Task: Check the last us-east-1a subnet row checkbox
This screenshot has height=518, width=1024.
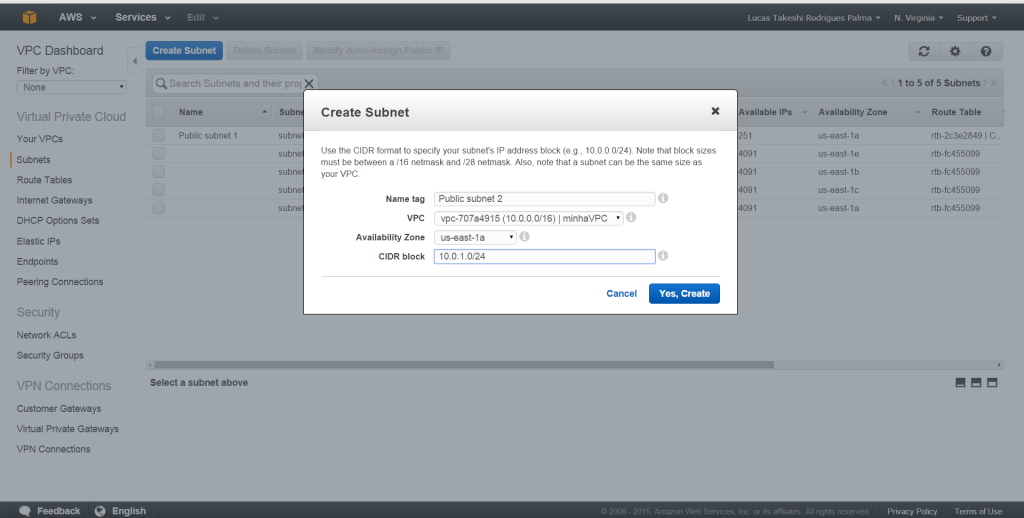Action: tap(158, 208)
